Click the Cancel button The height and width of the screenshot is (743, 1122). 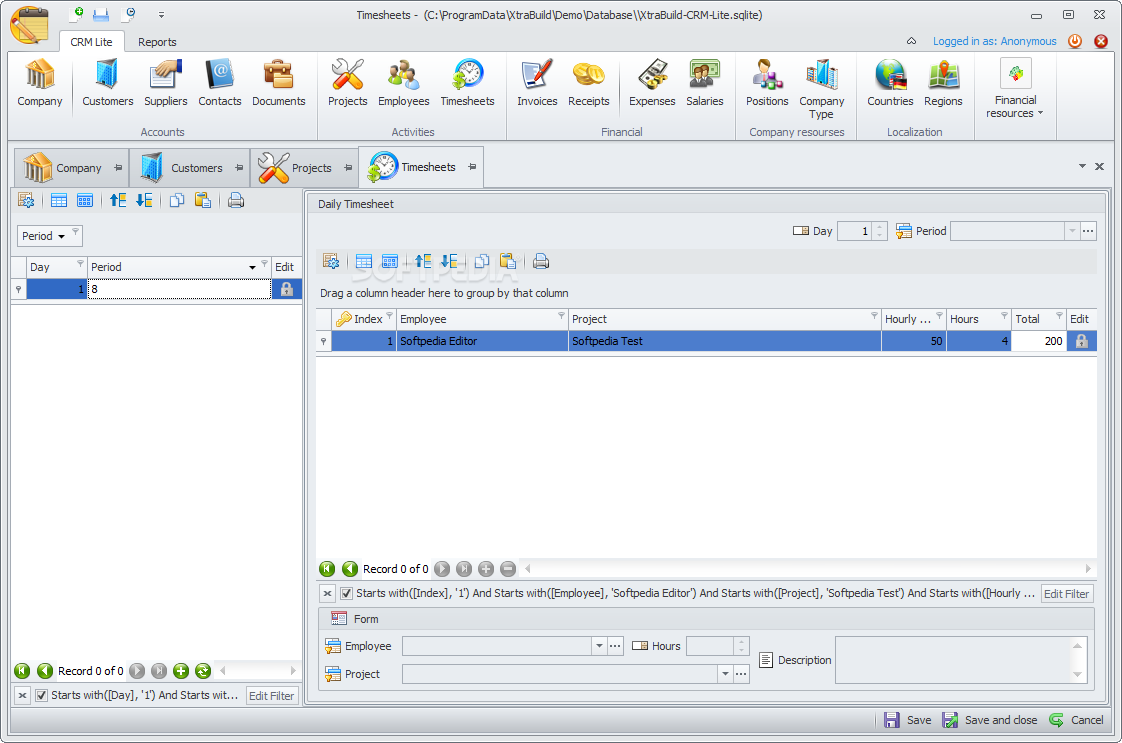[x=1076, y=720]
